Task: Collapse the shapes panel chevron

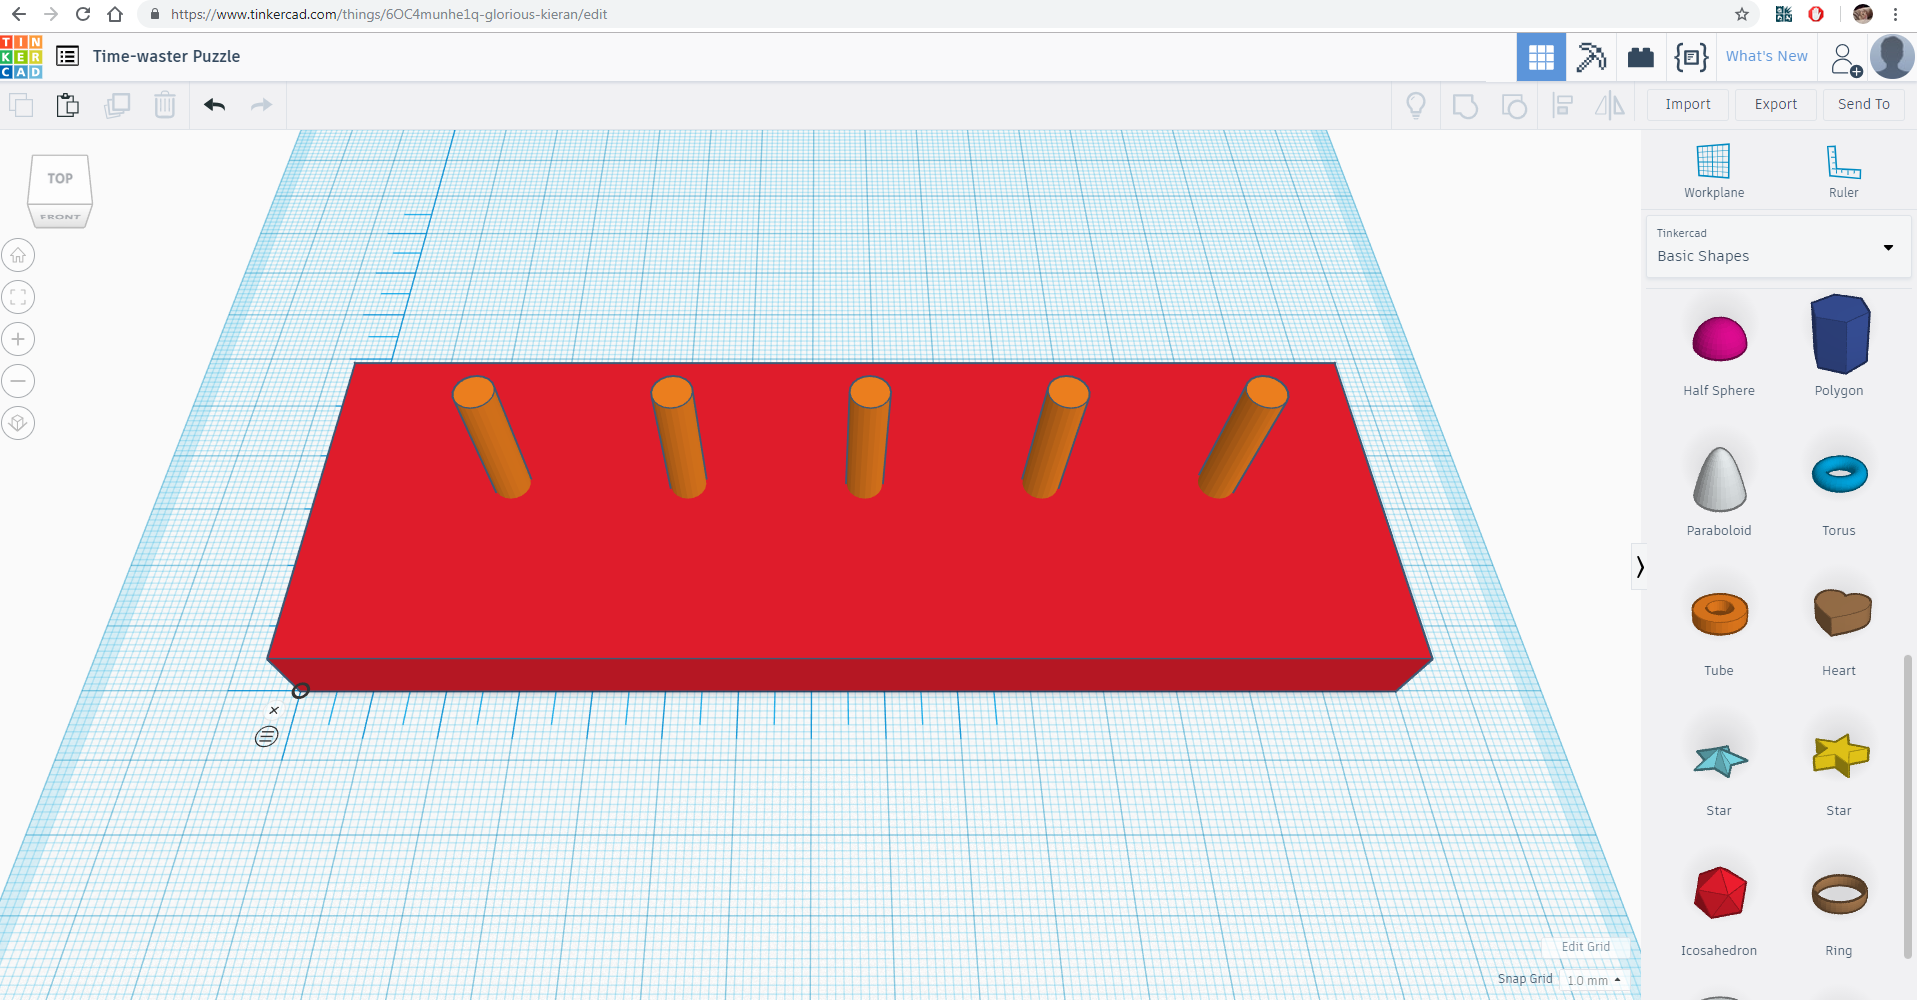Action: (x=1639, y=567)
